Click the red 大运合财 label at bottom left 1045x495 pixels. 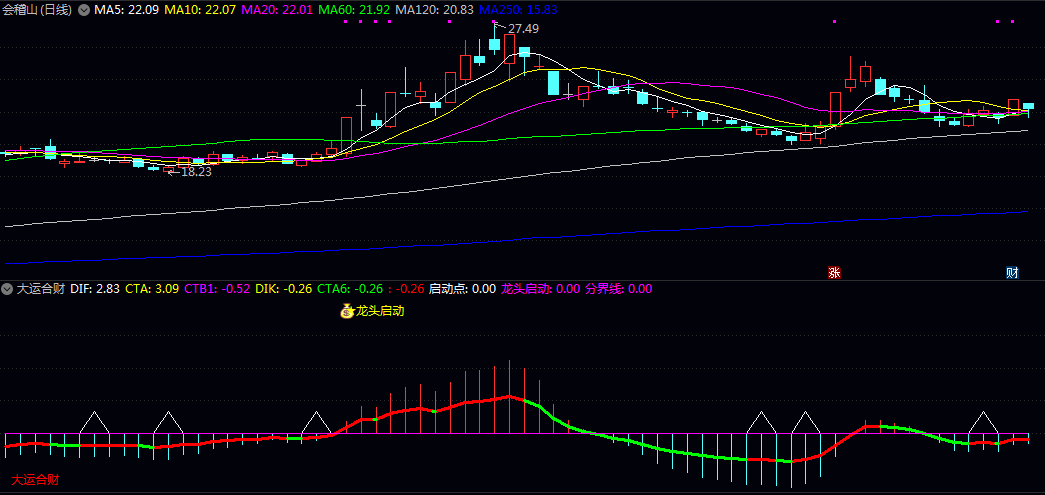click(35, 480)
